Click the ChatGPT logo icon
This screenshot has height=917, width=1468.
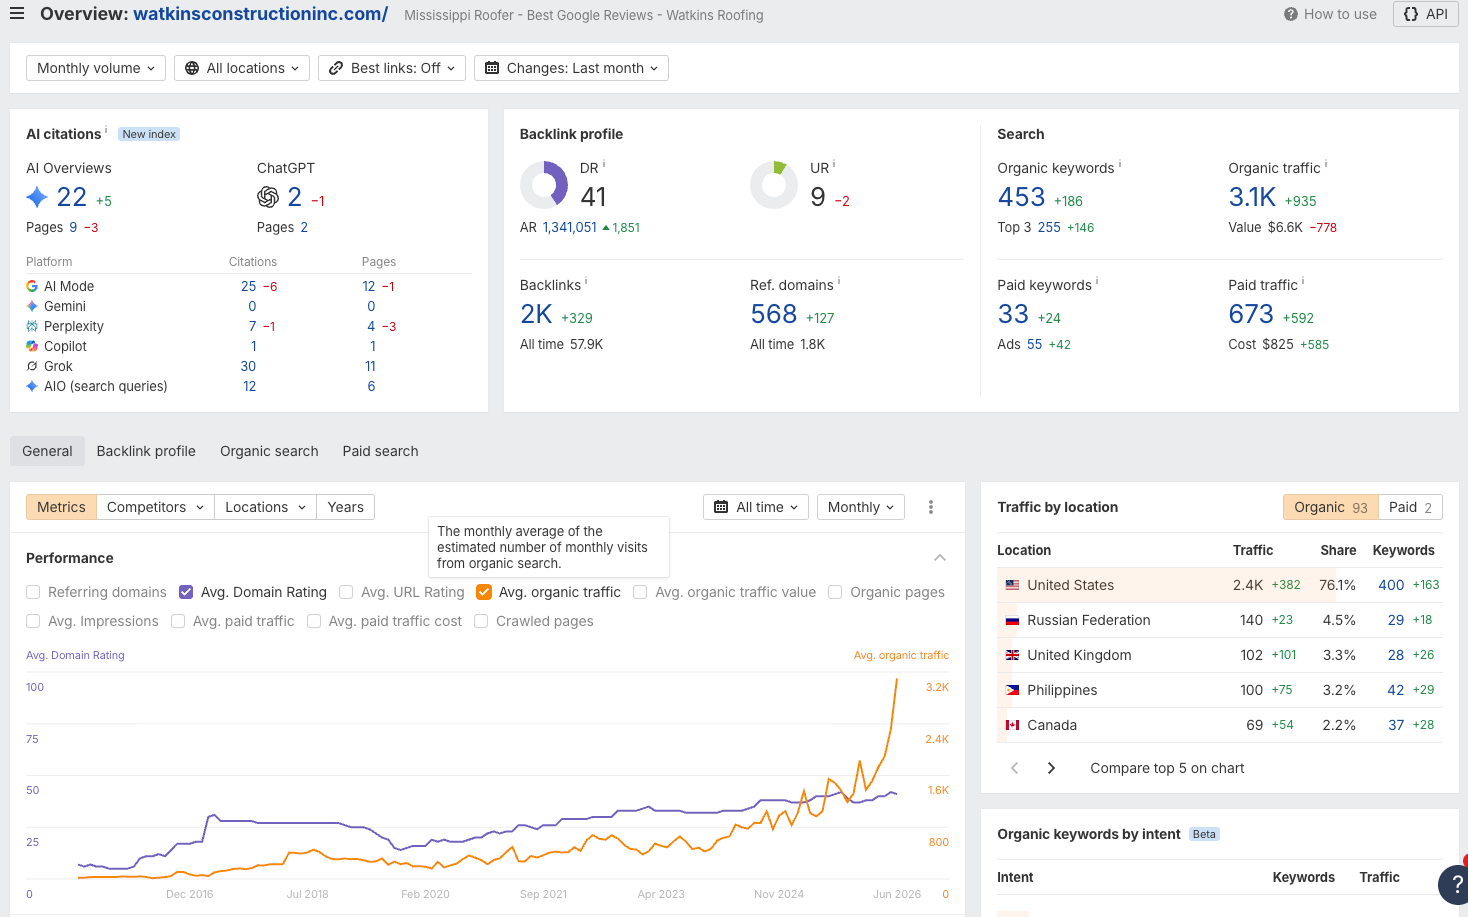[x=268, y=197]
